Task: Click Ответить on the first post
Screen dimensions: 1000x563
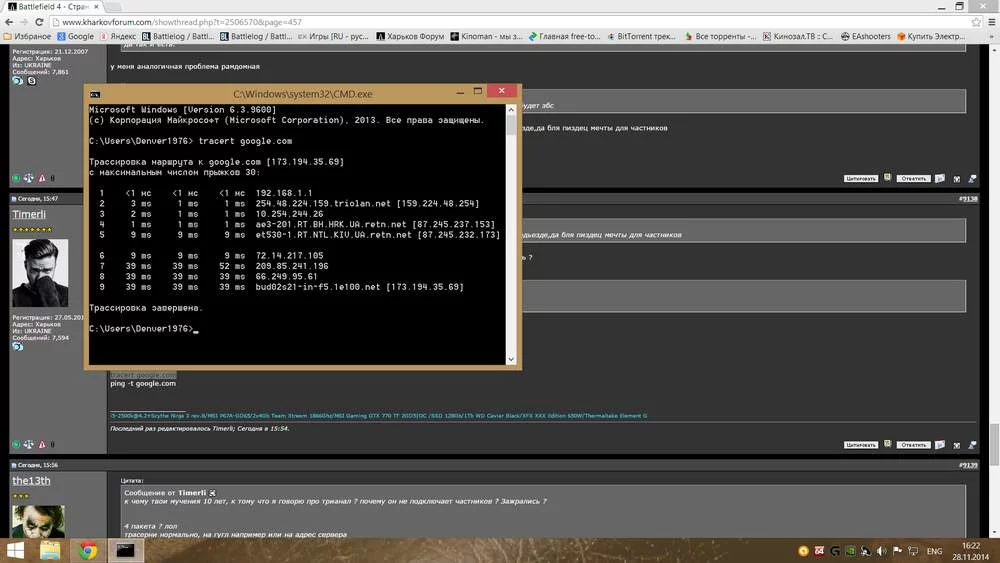Action: click(x=913, y=179)
